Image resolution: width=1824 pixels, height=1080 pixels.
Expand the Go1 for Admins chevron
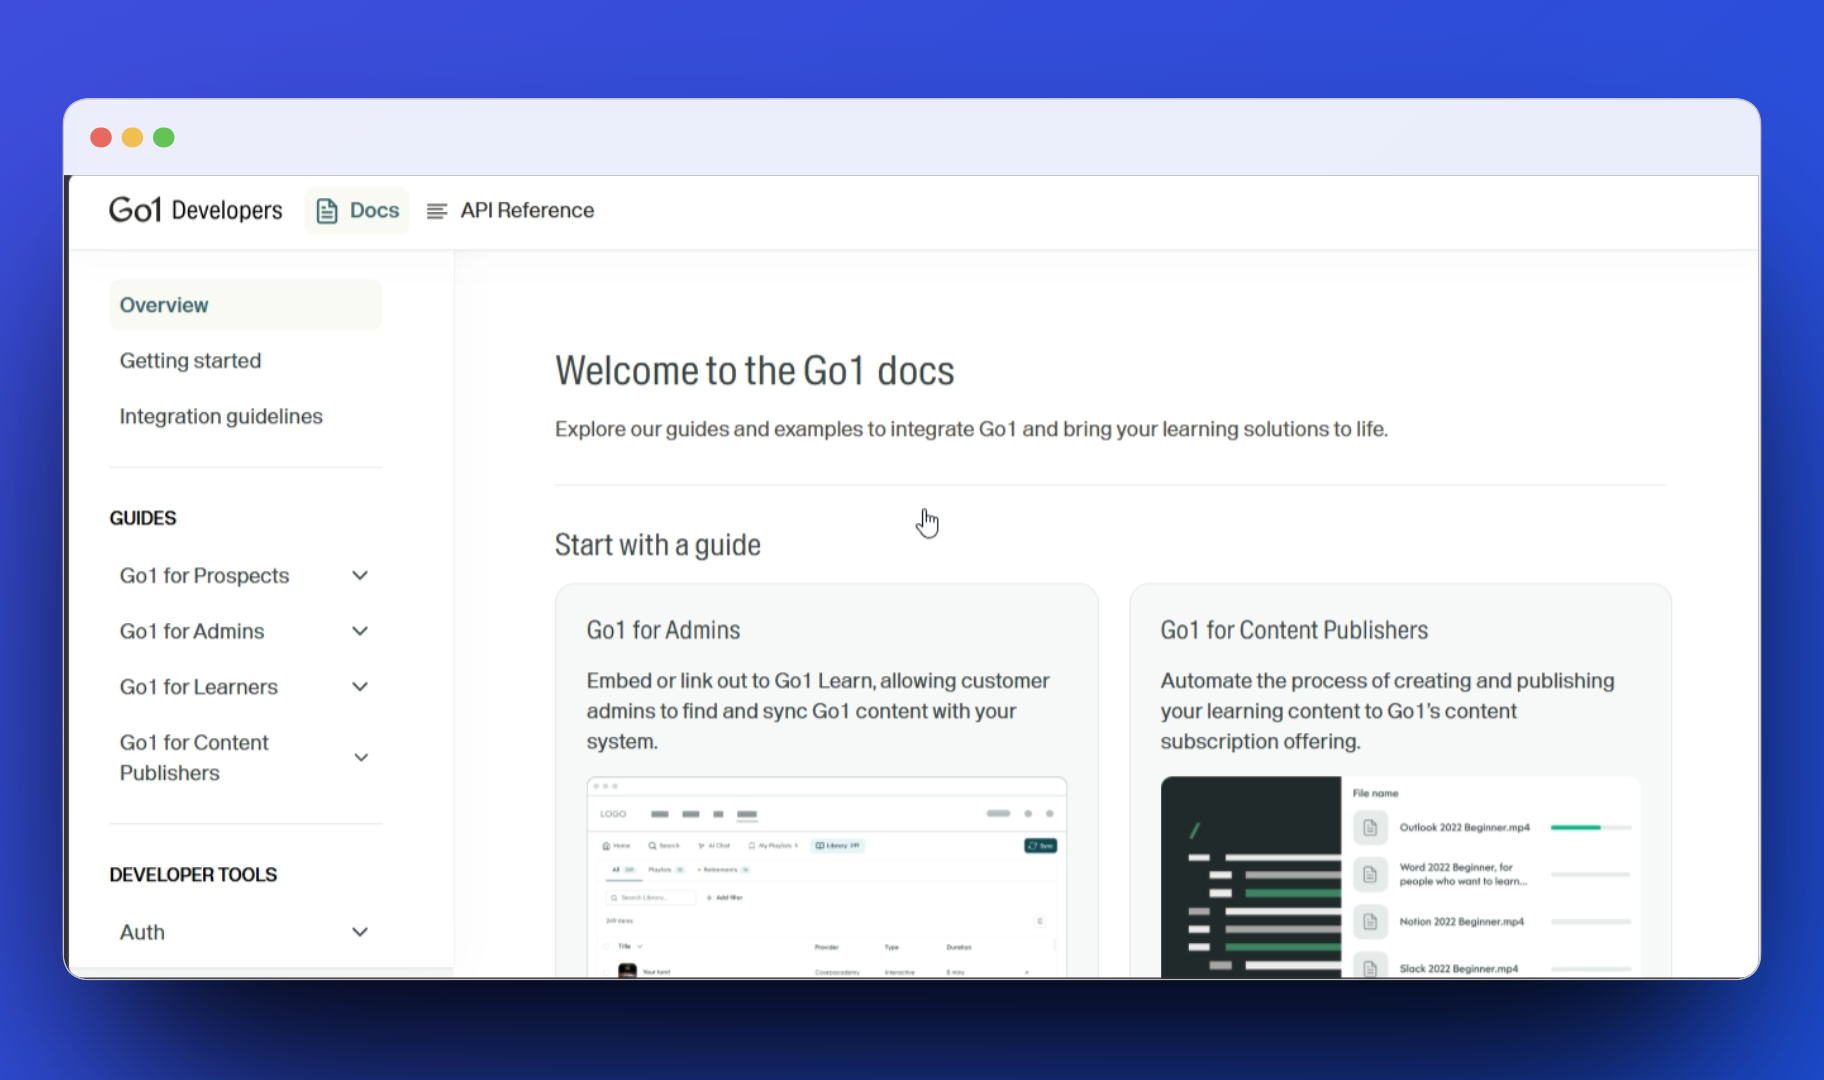coord(360,631)
